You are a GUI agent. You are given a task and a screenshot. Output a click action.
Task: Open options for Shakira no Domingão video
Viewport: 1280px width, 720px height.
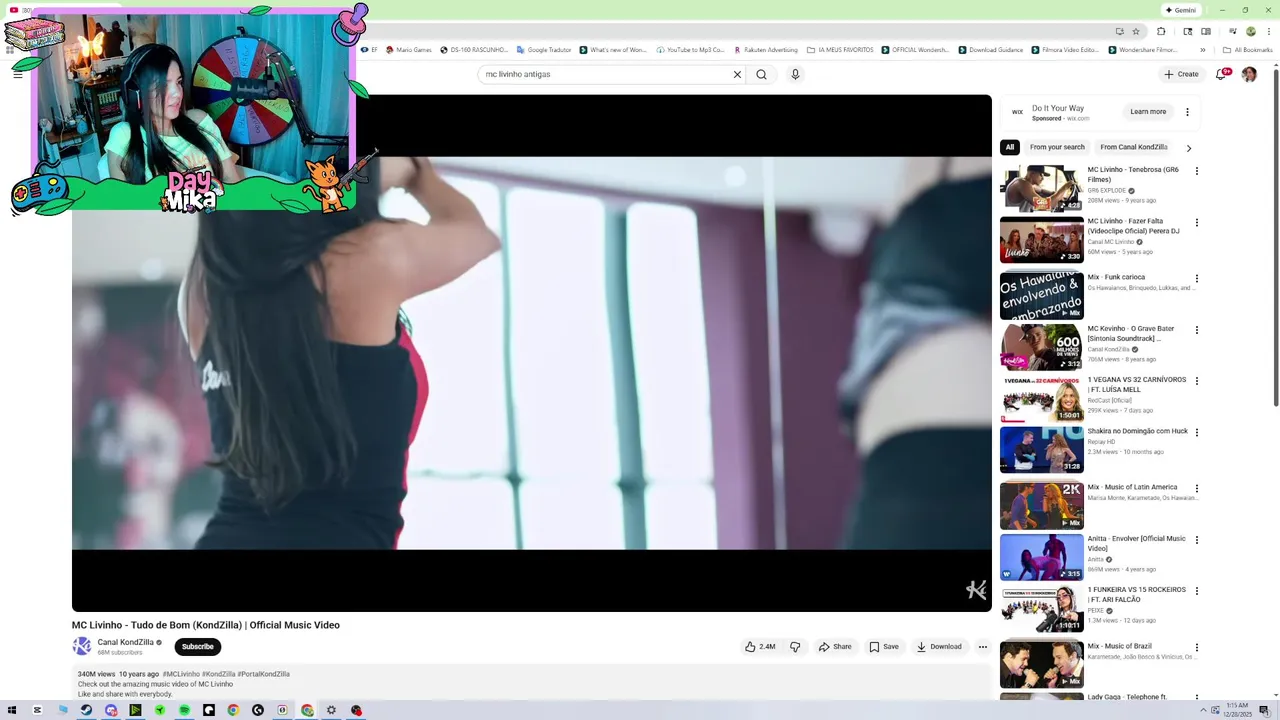coord(1197,433)
